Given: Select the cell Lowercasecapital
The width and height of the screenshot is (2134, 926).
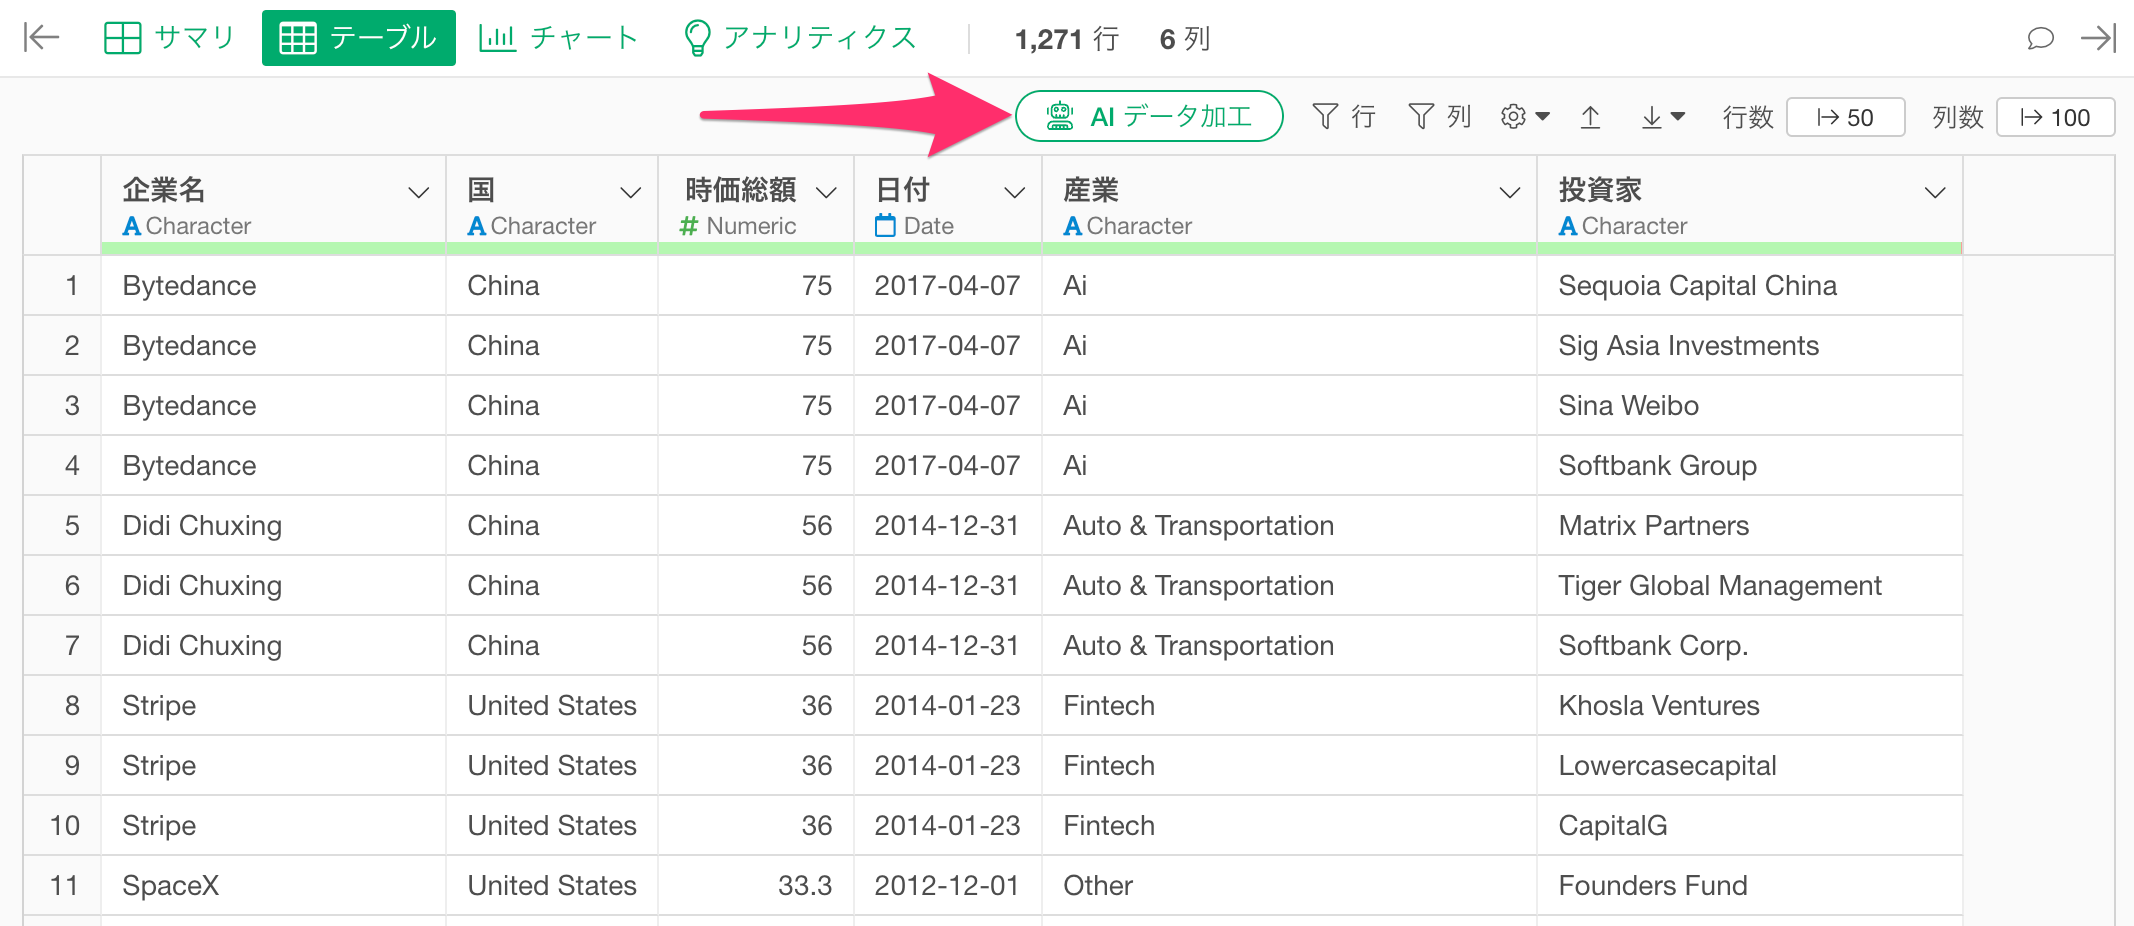Looking at the screenshot, I should point(1750,765).
